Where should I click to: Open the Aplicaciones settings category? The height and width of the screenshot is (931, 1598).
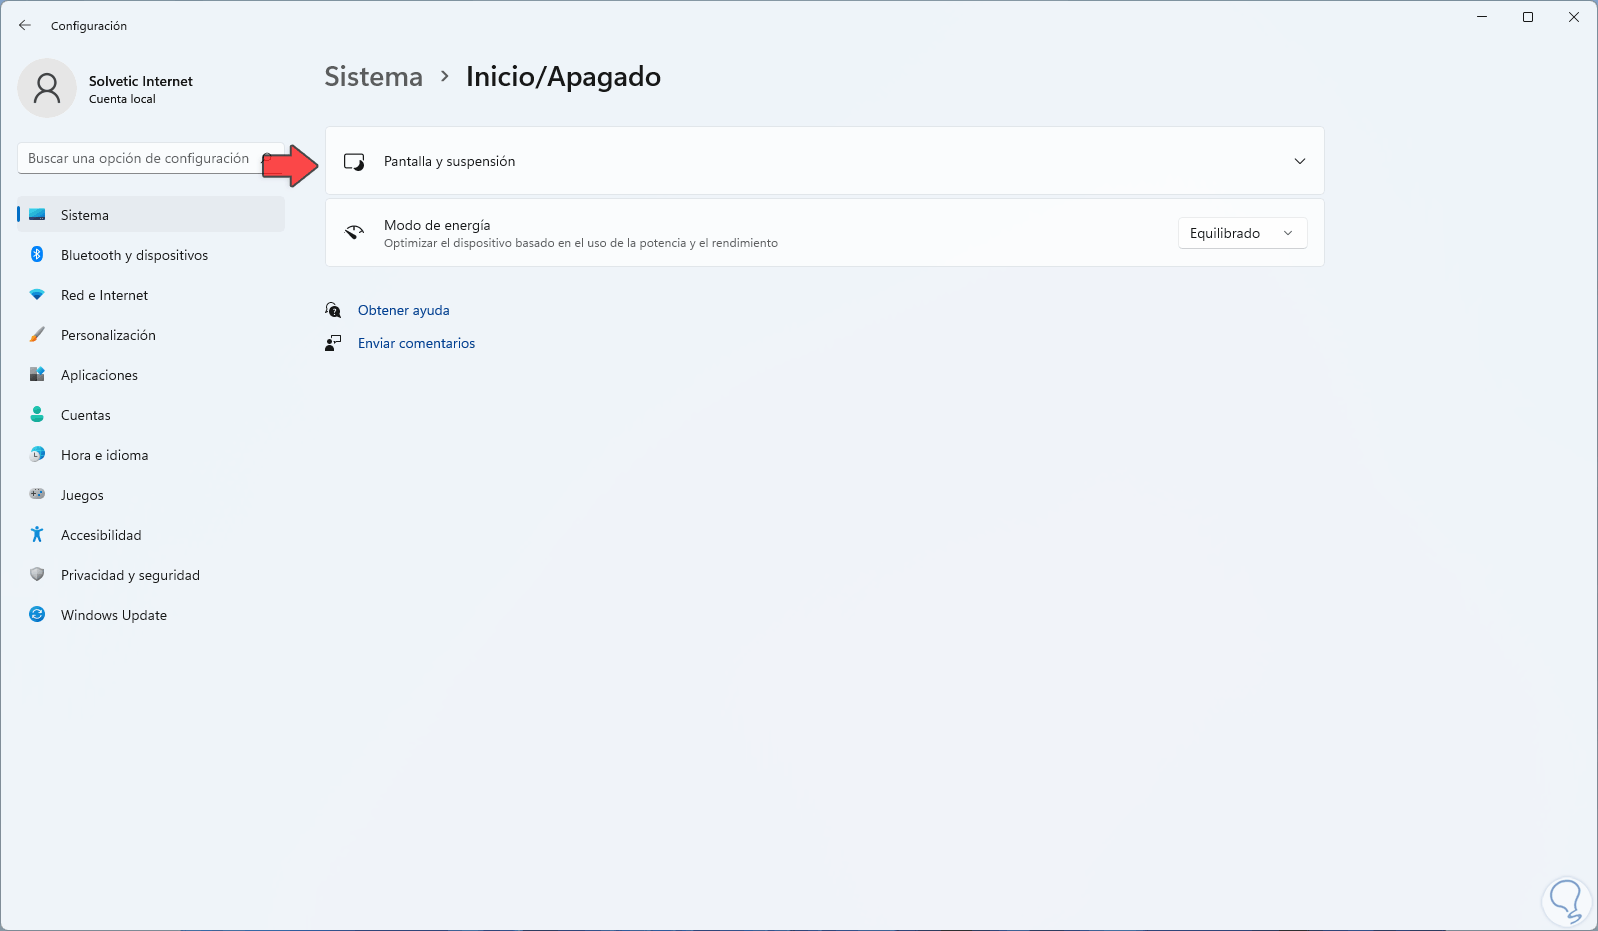[99, 375]
